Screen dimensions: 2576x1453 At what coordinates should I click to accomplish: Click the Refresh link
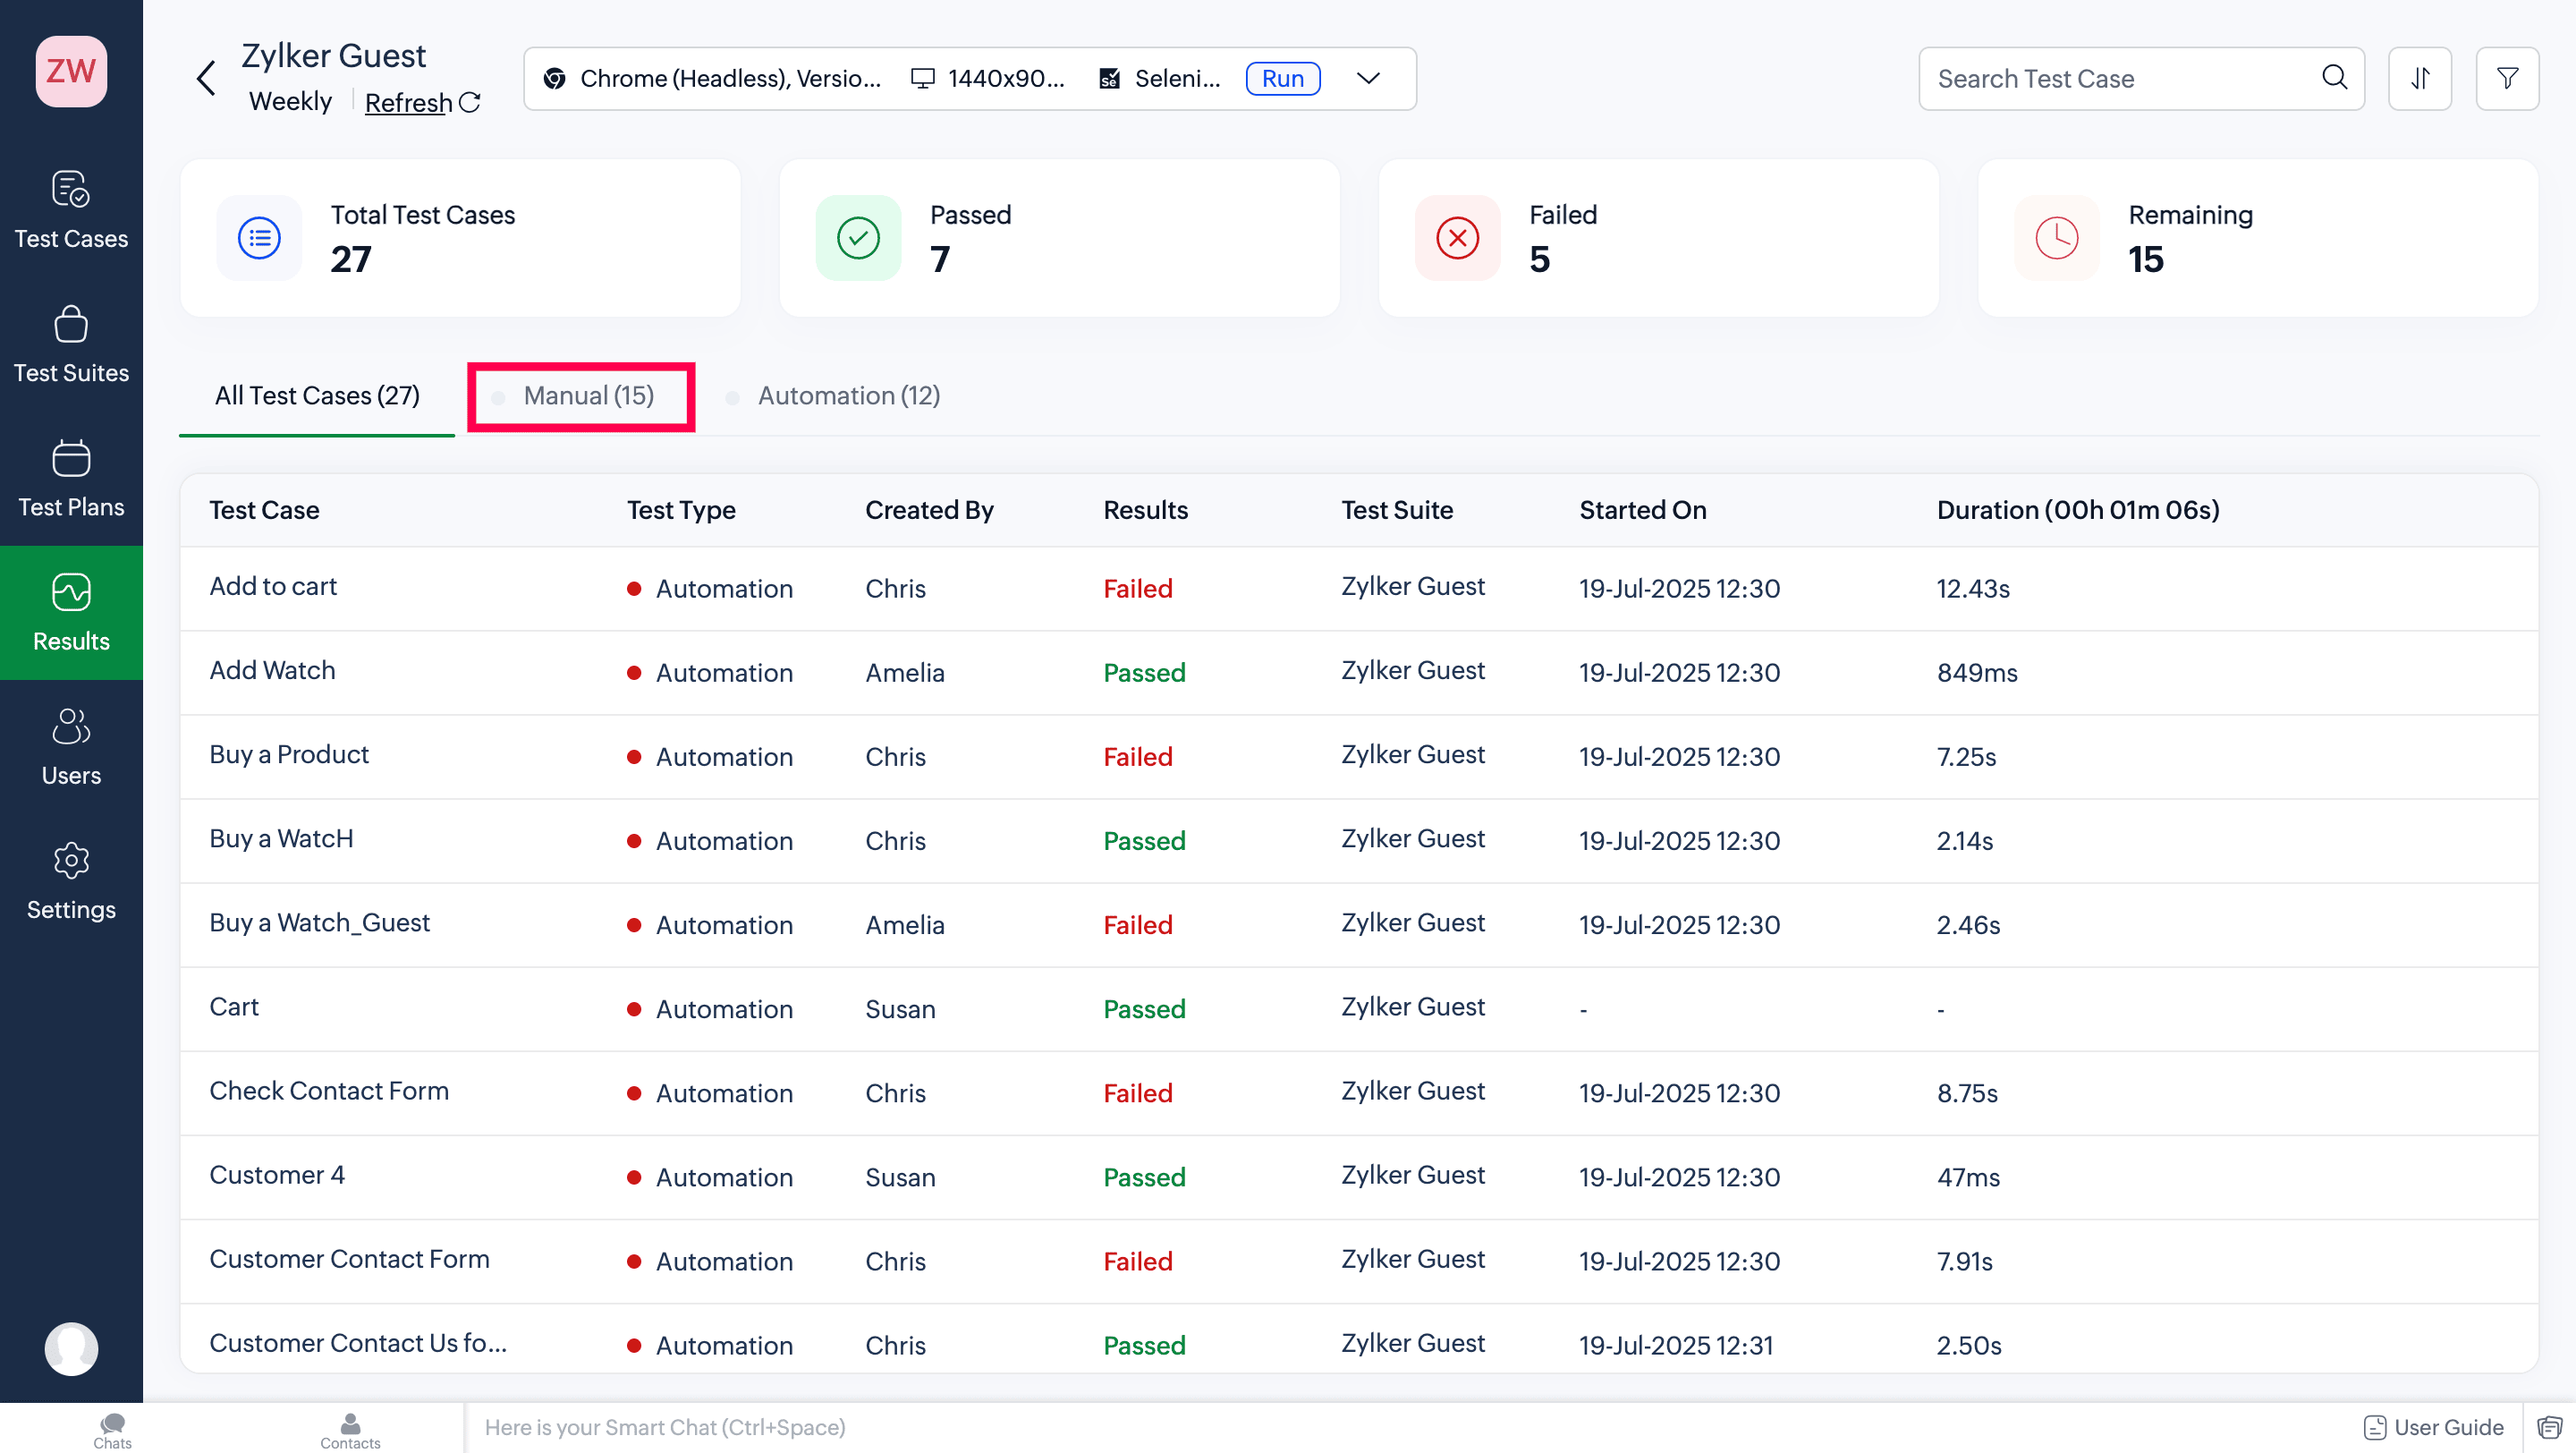[409, 102]
